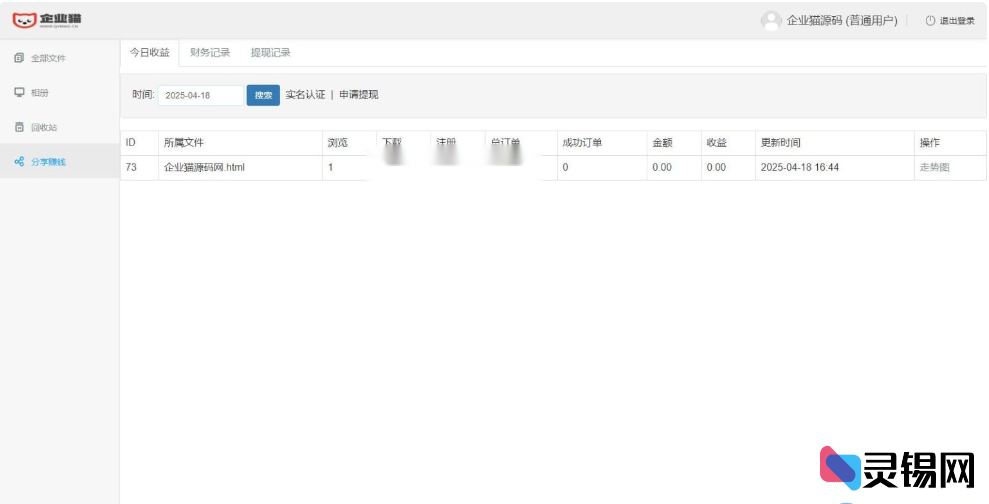
Task: Click the 更新时间 column header
Action: coord(780,143)
